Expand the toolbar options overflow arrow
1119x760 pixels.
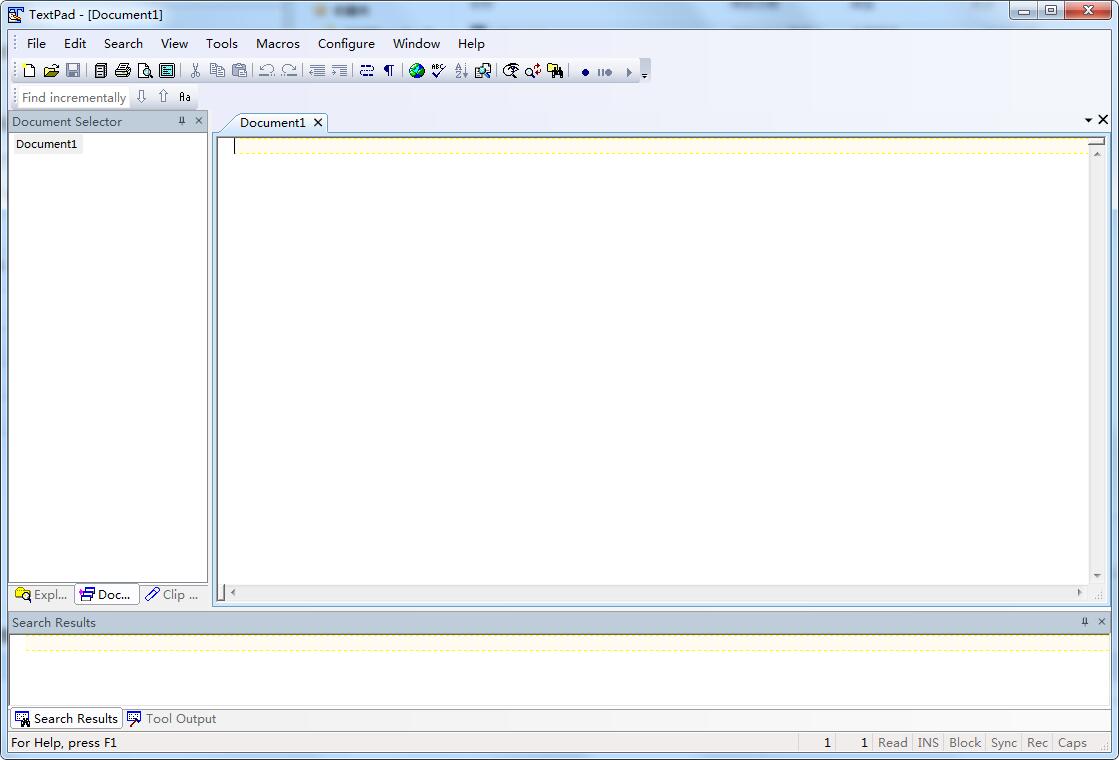pos(644,74)
